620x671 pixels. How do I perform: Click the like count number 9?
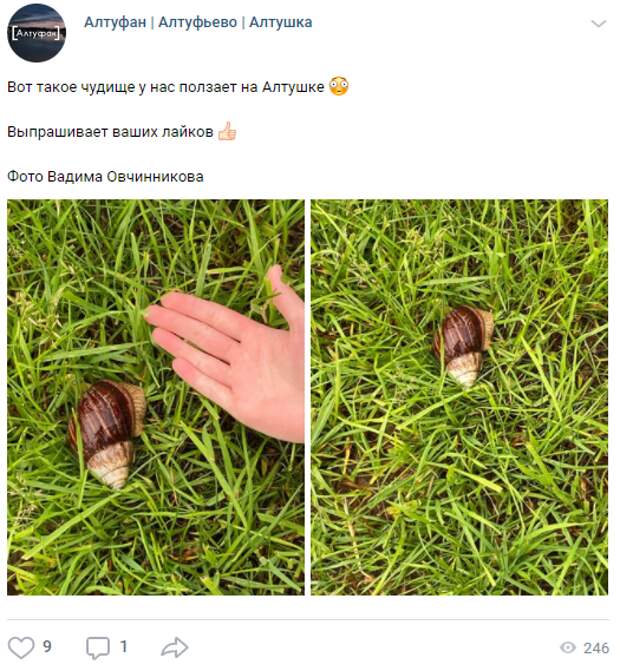47,646
